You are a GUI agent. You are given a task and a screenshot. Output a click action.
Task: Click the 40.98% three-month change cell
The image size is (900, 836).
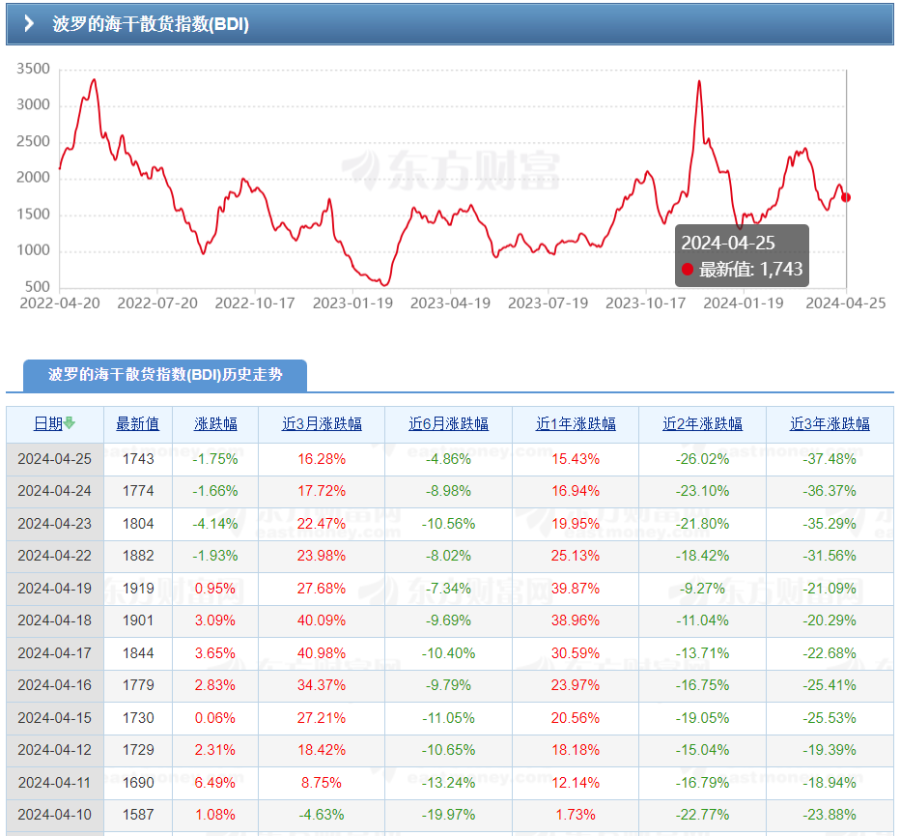coord(321,653)
